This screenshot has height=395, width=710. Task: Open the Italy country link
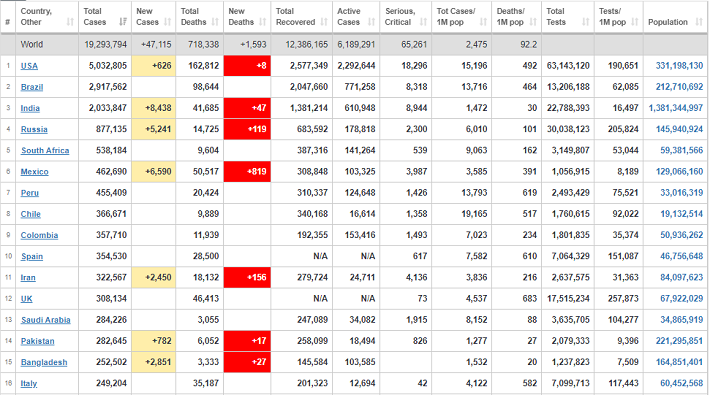[x=29, y=383]
